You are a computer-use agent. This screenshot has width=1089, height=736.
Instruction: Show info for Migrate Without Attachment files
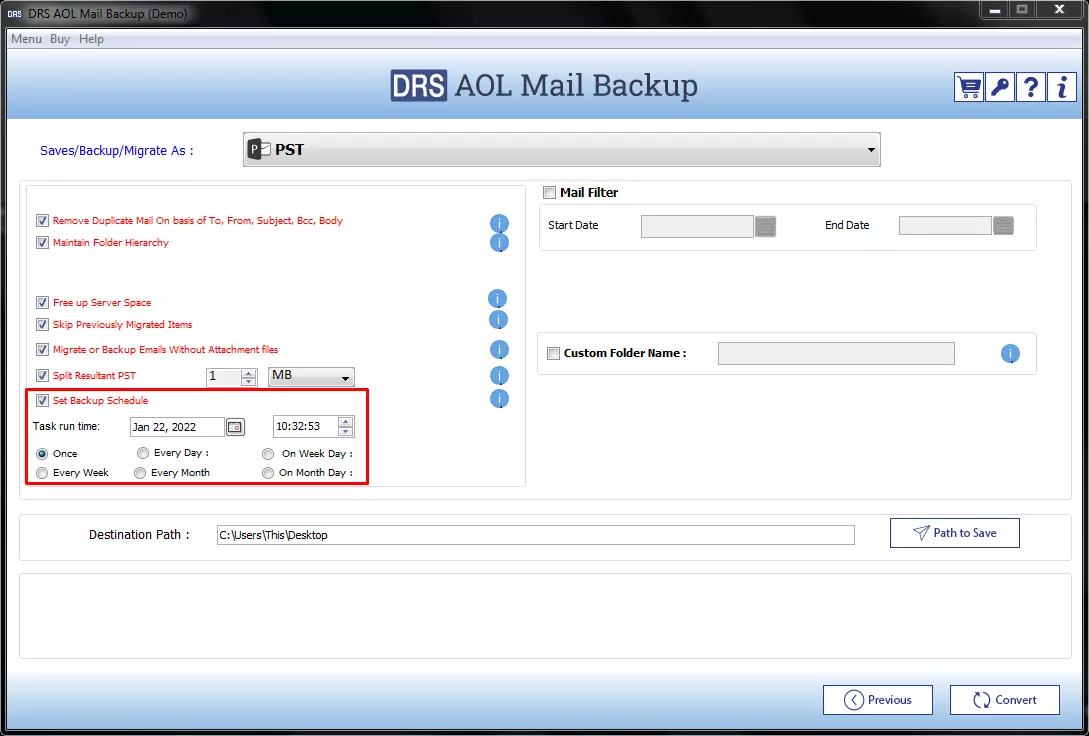499,349
